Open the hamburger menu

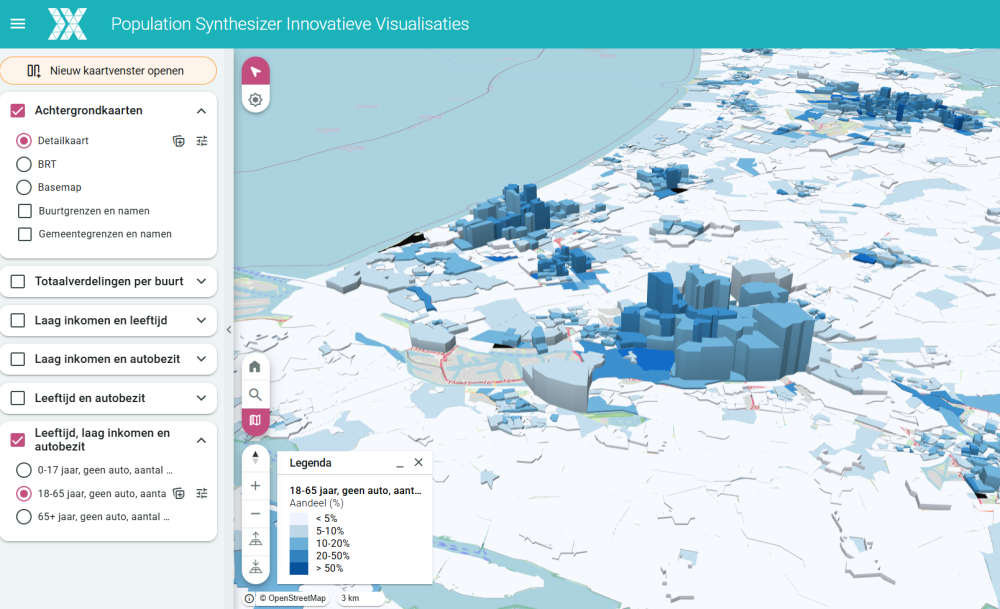click(18, 24)
